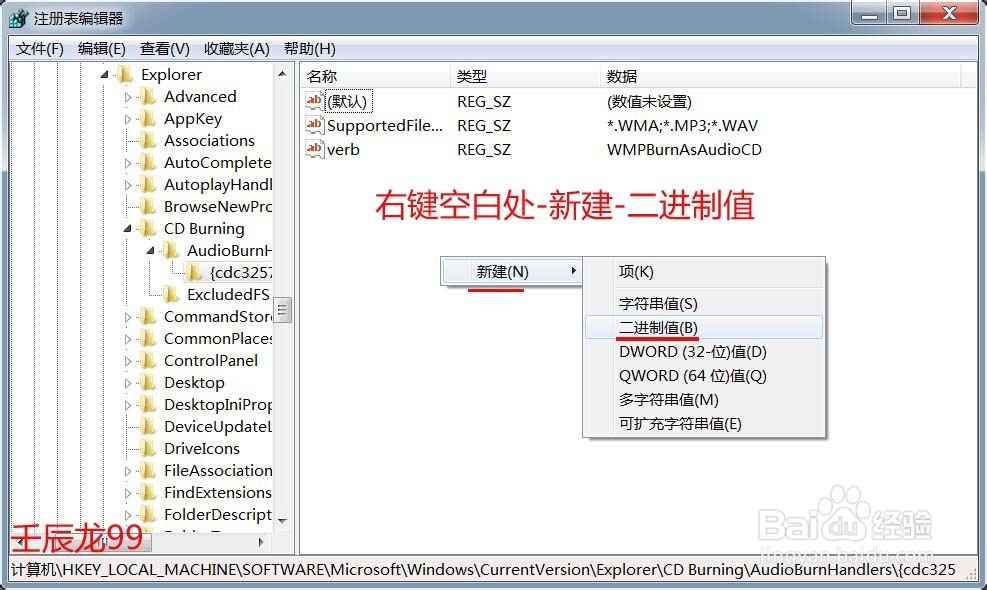The image size is (987, 590).
Task: Click the ControlPanel folder icon
Action: click(148, 361)
